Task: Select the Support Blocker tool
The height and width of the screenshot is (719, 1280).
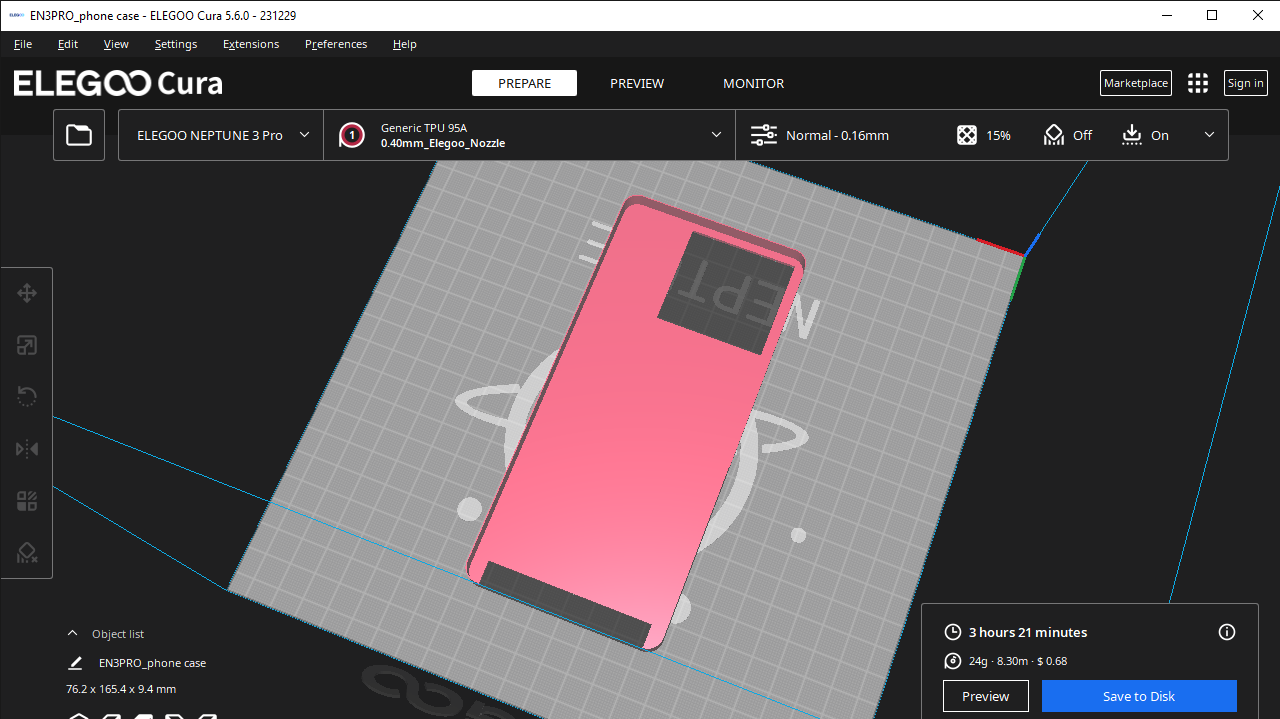Action: tap(27, 553)
